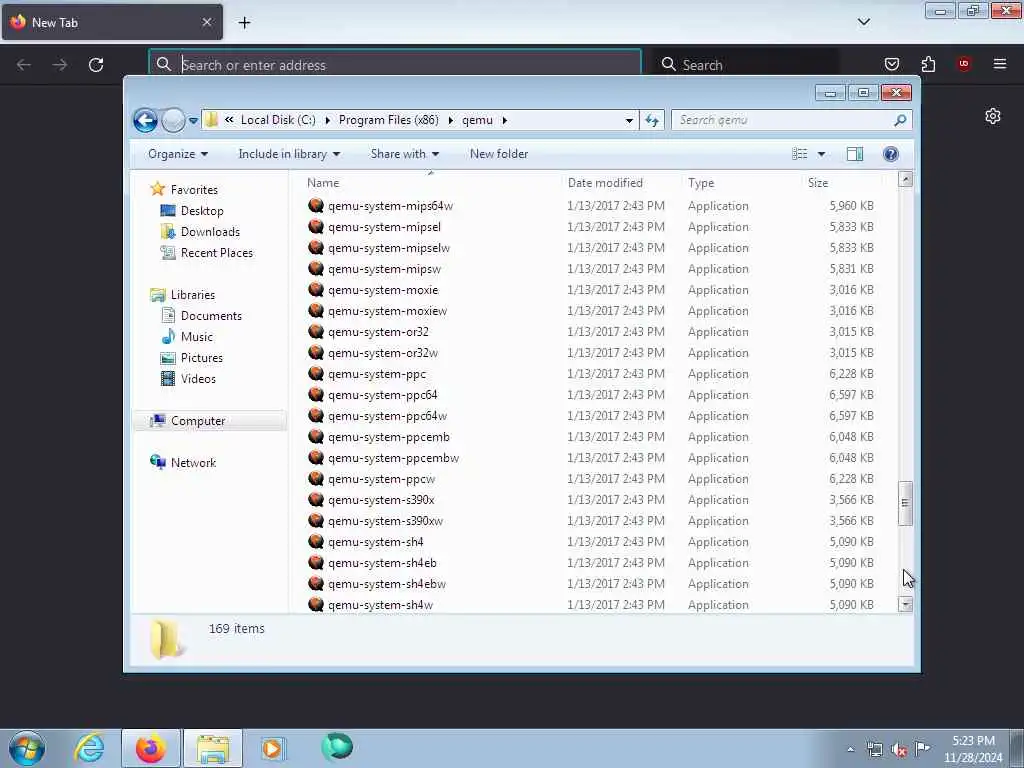Select the qemu-system-ppc64 file icon
Screen dimensions: 1024x768
[x=316, y=394]
